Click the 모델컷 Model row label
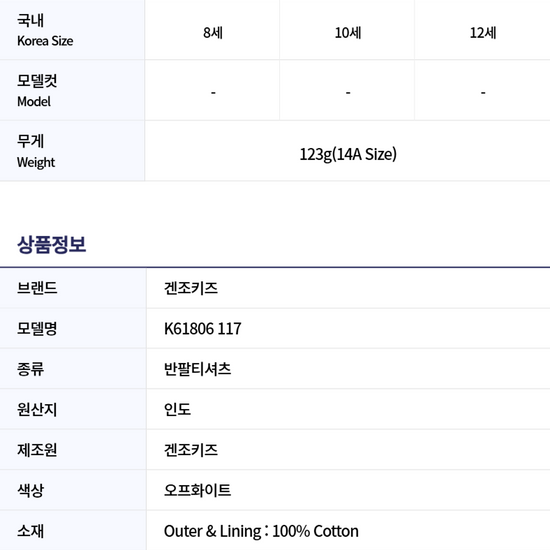The image size is (550, 550). coord(37,91)
